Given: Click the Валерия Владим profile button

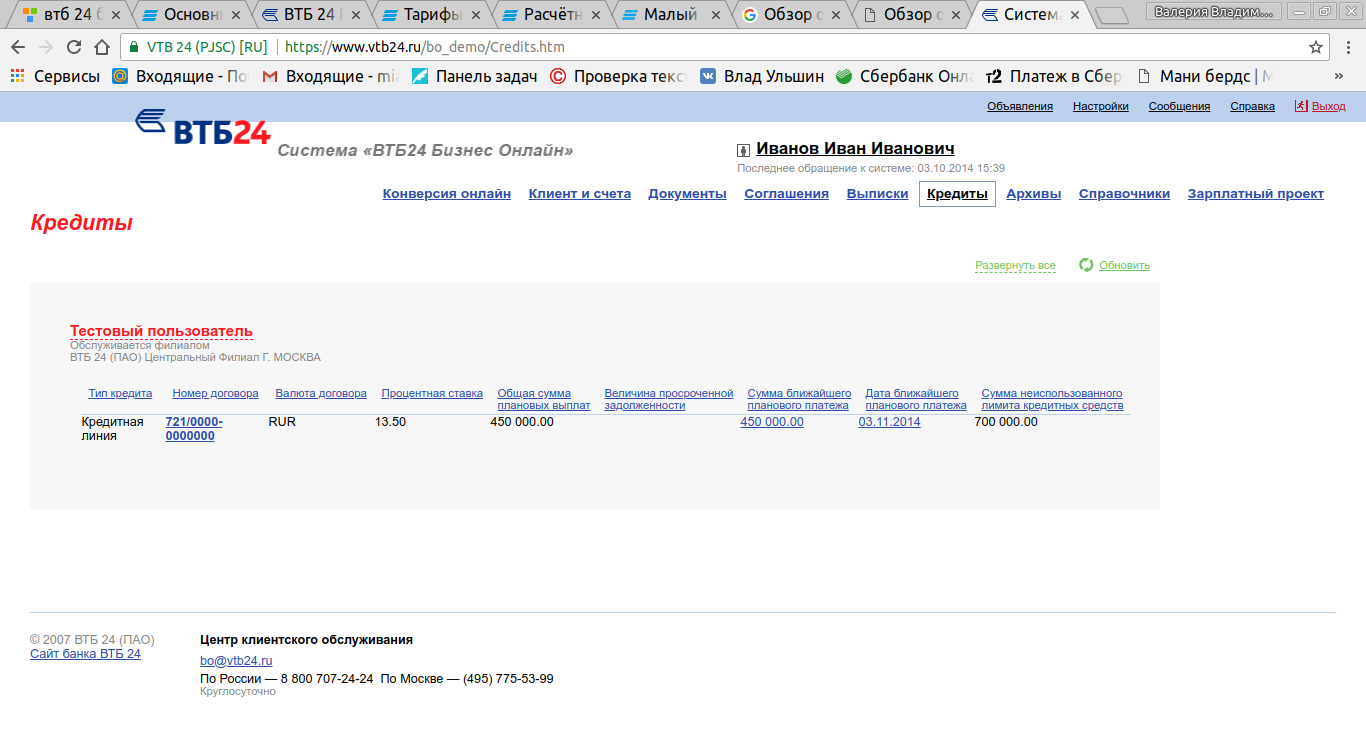Looking at the screenshot, I should (1216, 11).
